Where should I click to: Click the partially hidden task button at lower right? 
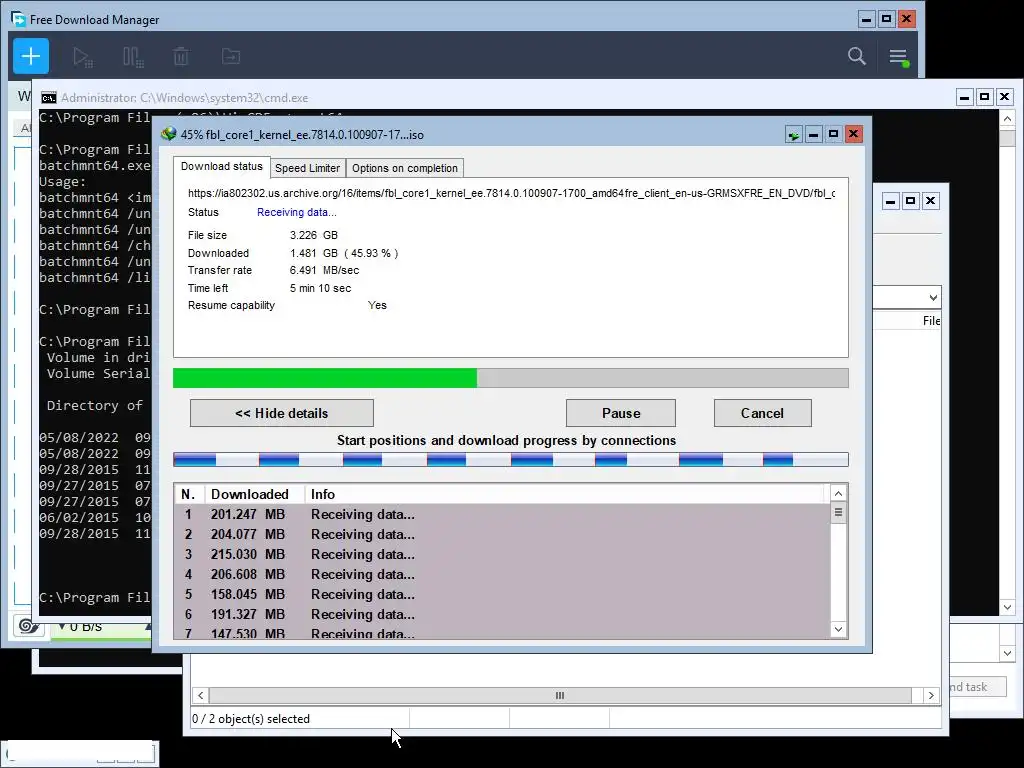pos(977,687)
